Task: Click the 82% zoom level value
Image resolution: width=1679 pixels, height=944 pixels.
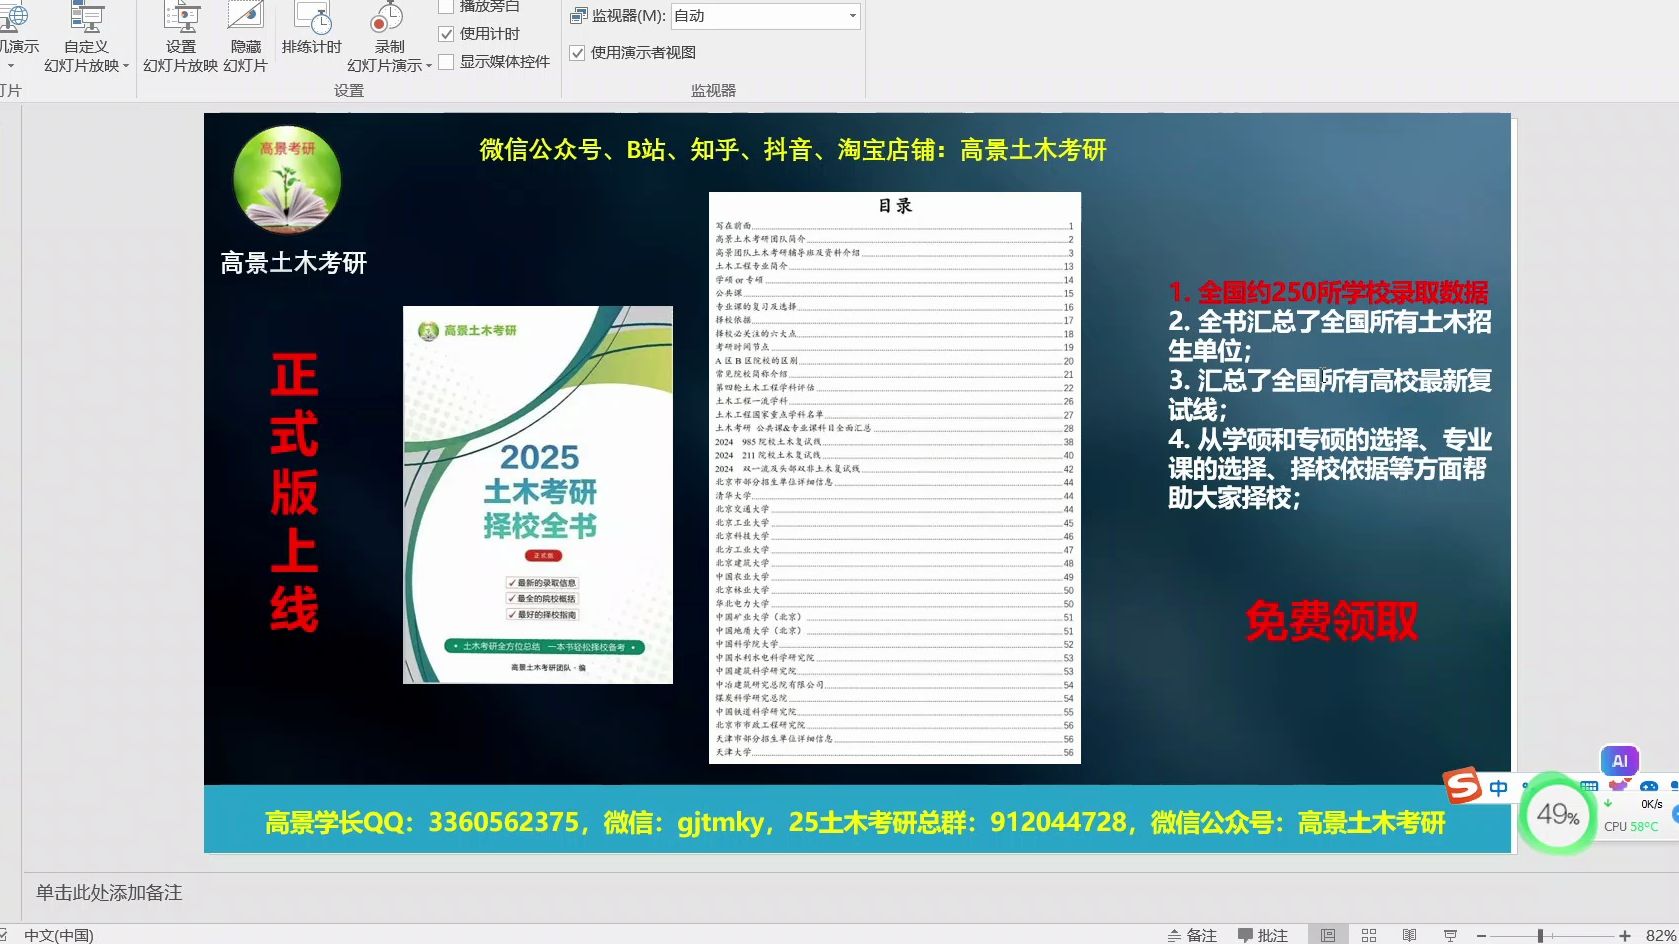Action: [1660, 936]
